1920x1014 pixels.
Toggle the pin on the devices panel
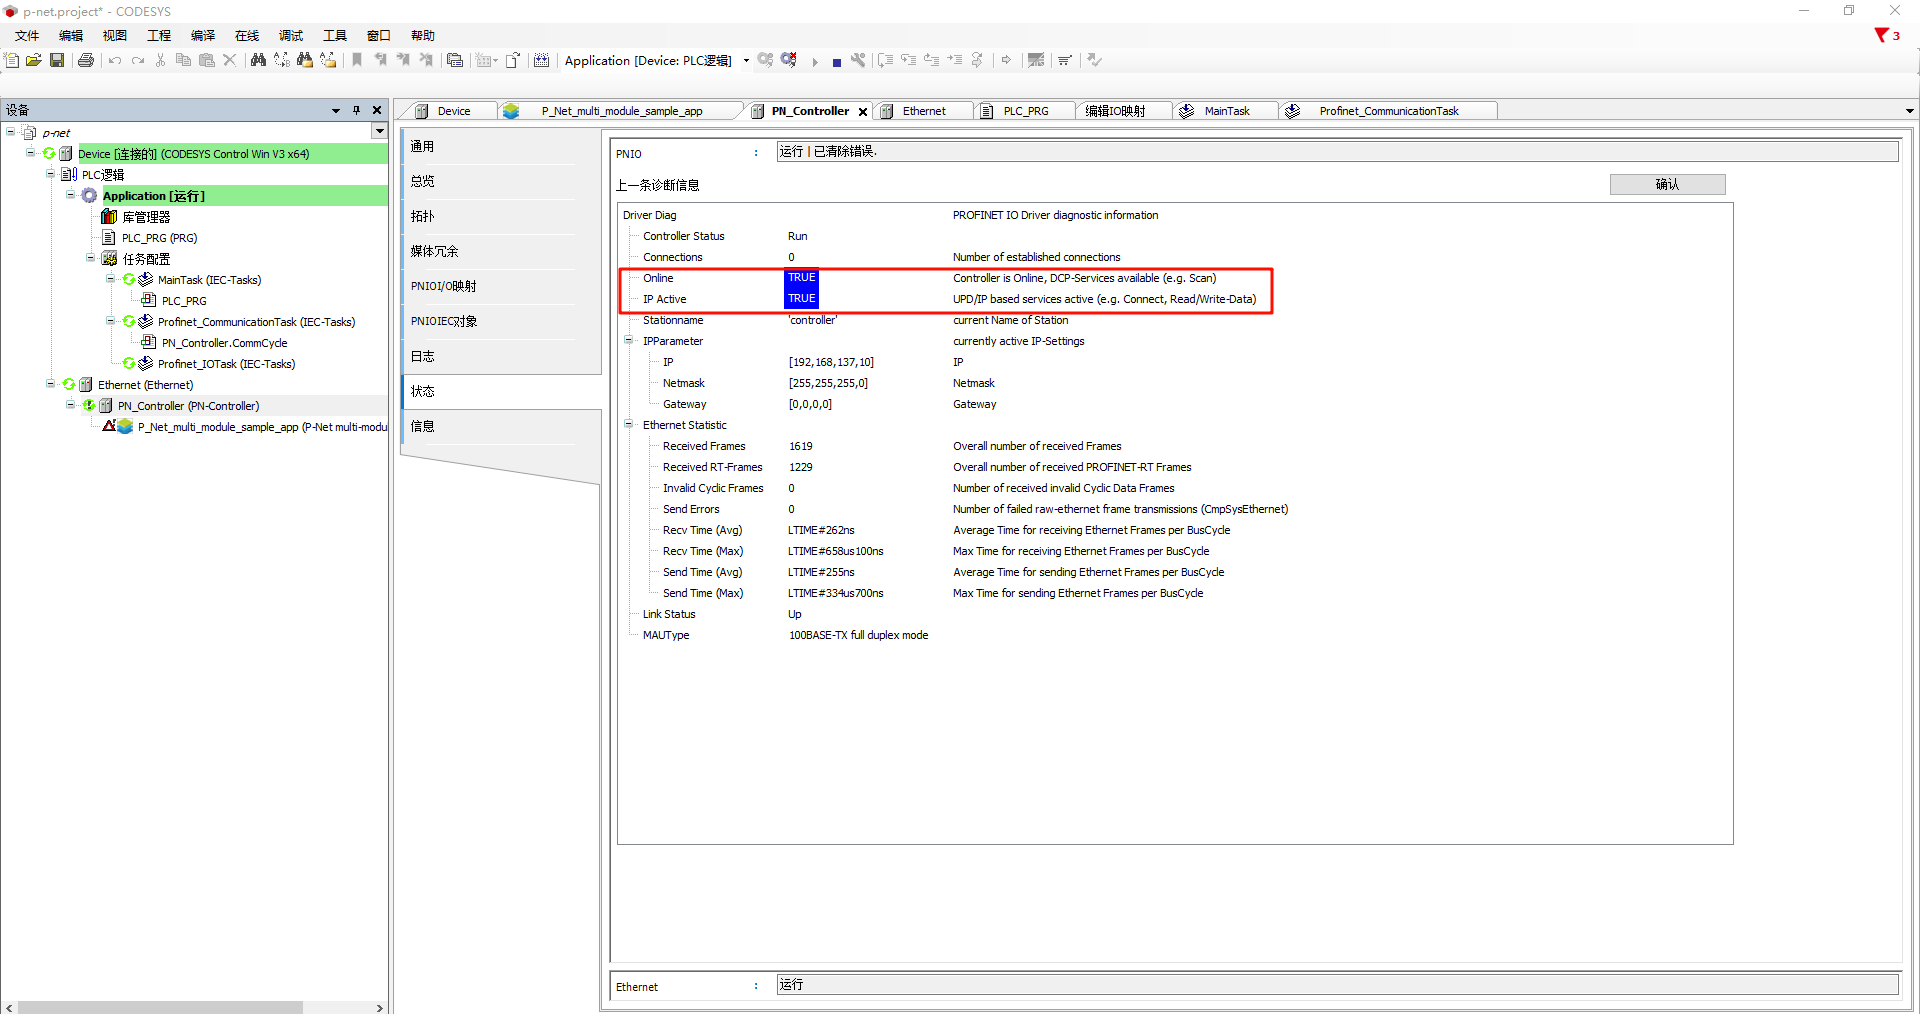[x=356, y=110]
